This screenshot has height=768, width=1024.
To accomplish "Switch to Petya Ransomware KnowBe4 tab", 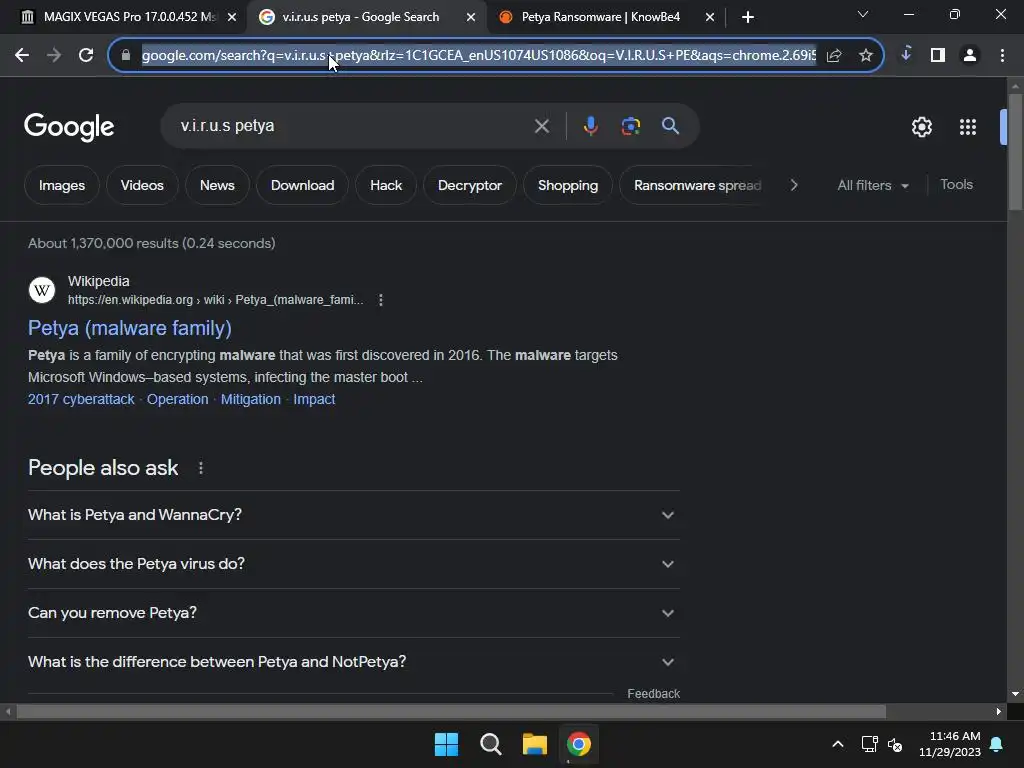I will coord(600,18).
